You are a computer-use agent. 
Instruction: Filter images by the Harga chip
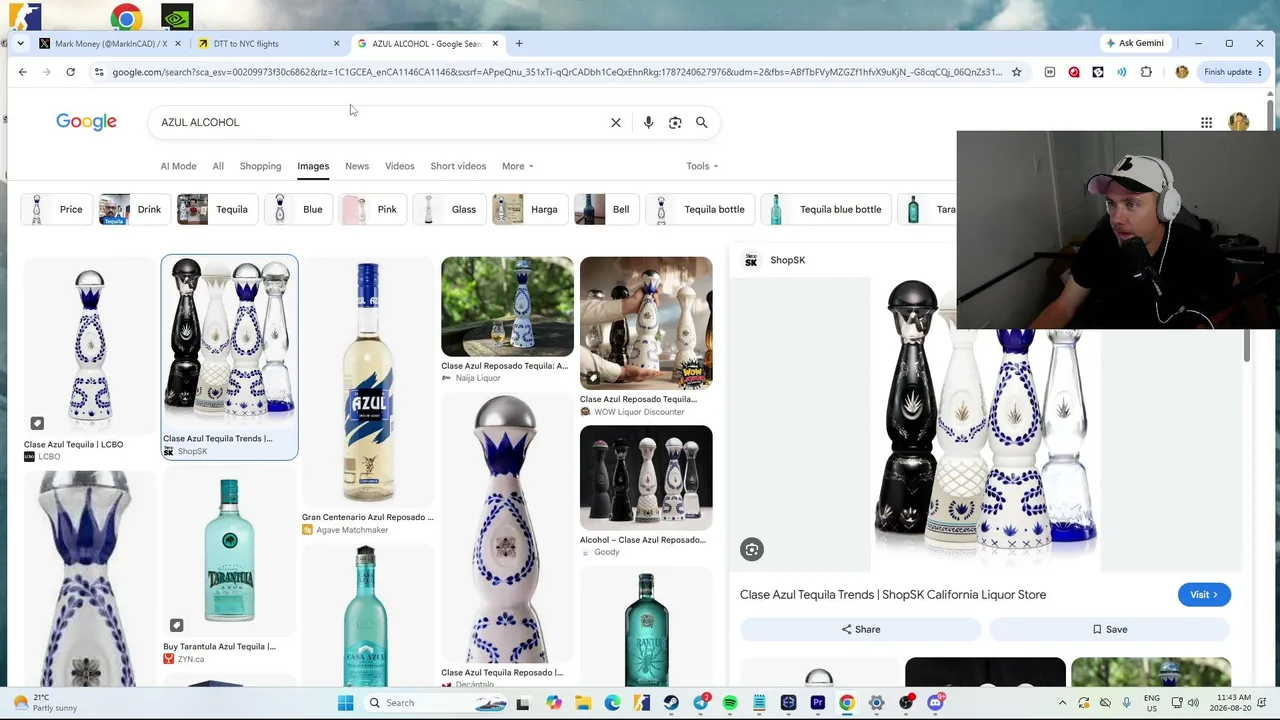tap(528, 209)
